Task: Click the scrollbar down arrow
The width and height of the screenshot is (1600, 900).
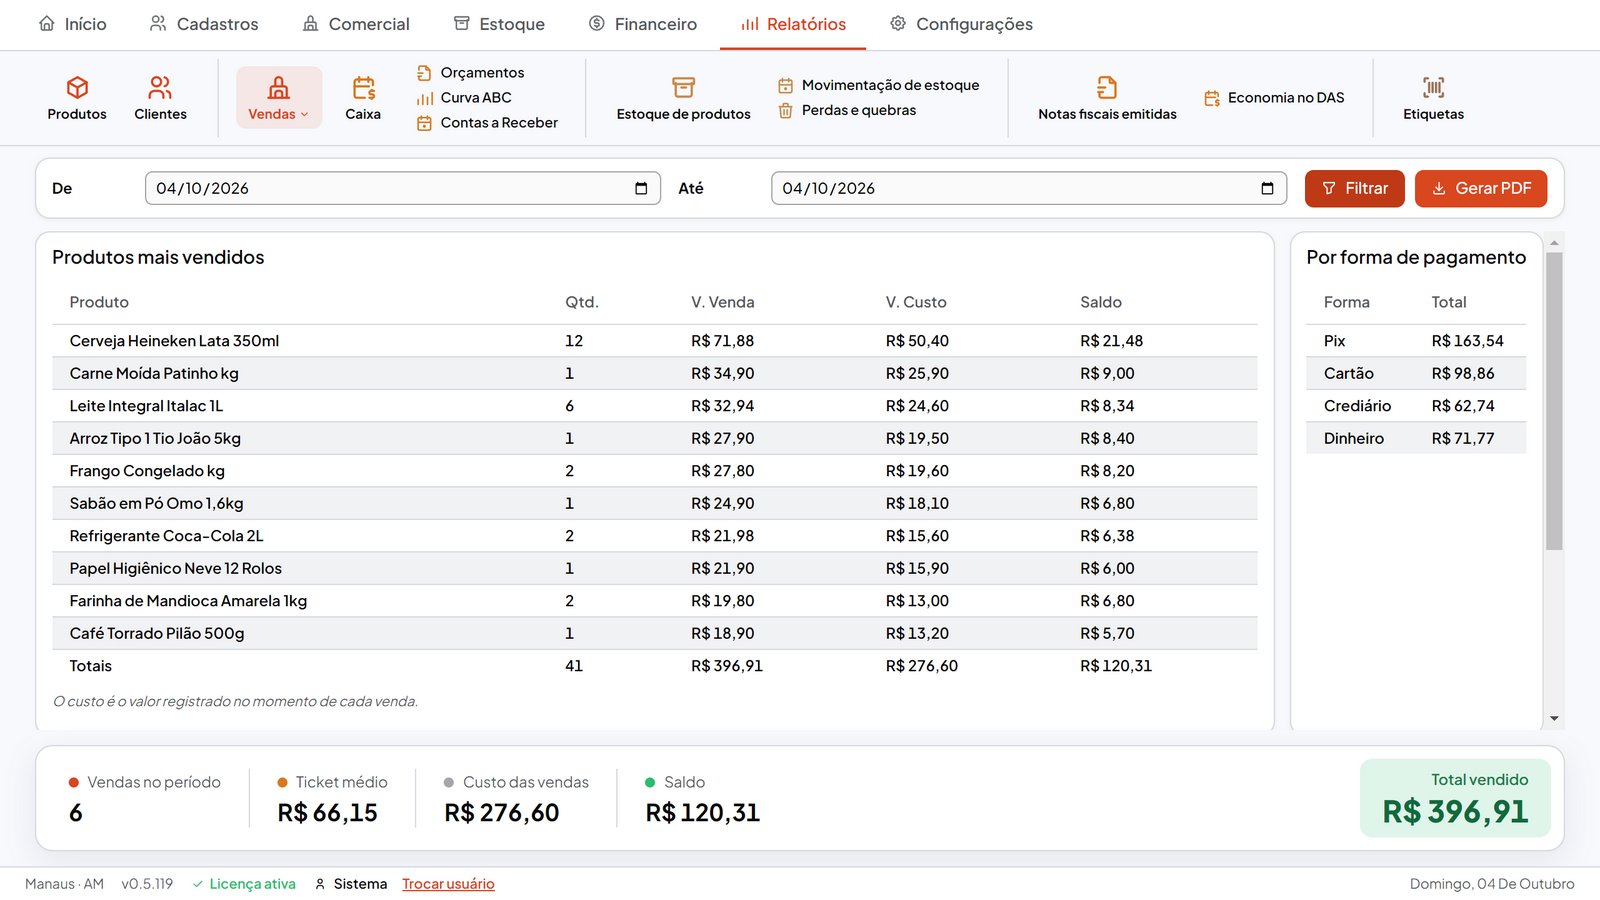Action: pyautogui.click(x=1554, y=718)
